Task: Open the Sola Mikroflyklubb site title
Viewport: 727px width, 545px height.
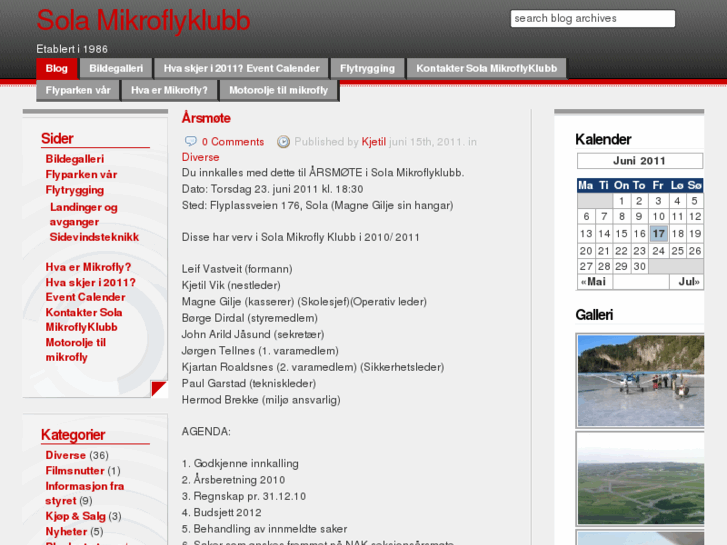Action: tap(143, 20)
